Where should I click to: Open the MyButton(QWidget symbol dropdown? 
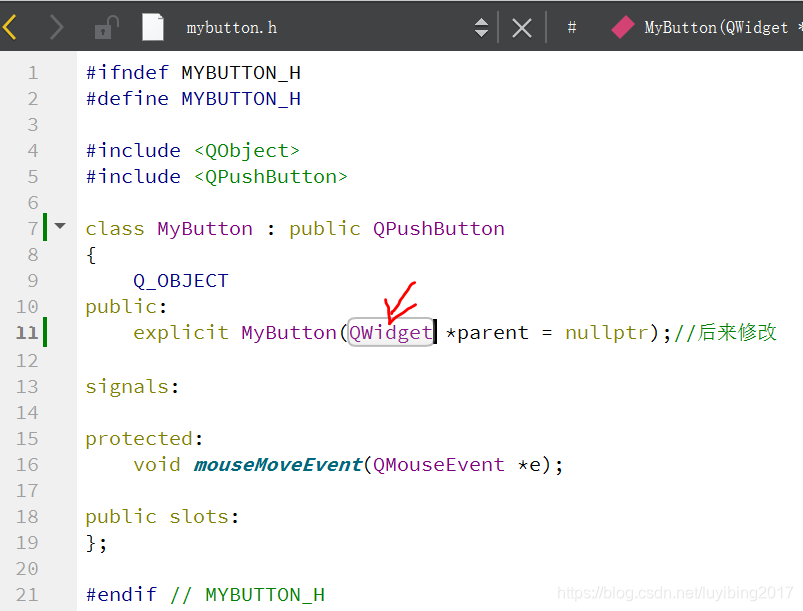coord(722,28)
